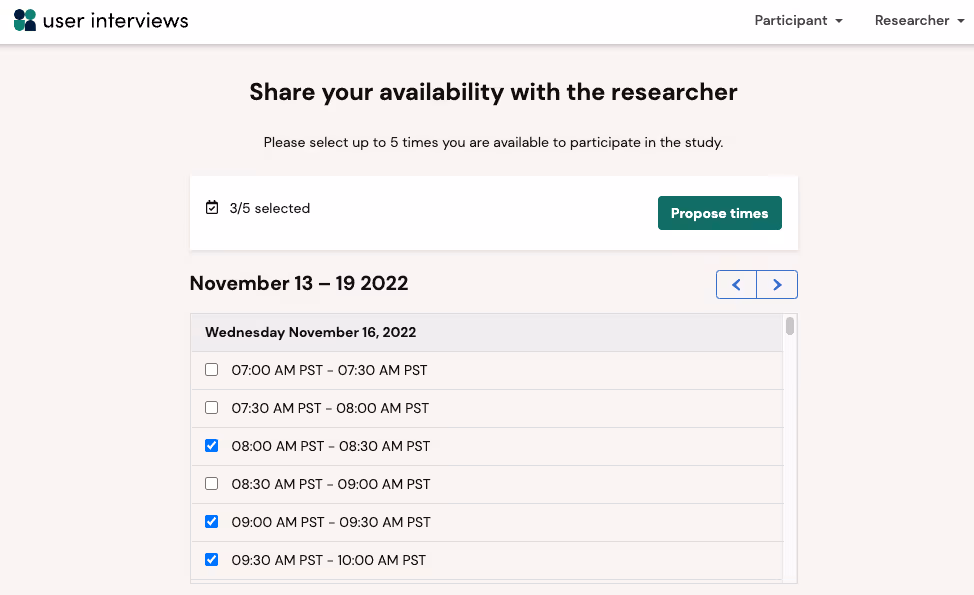The image size is (974, 595).
Task: Click the 08:00 AM PST - 08:30 AM PST label
Action: tap(331, 446)
